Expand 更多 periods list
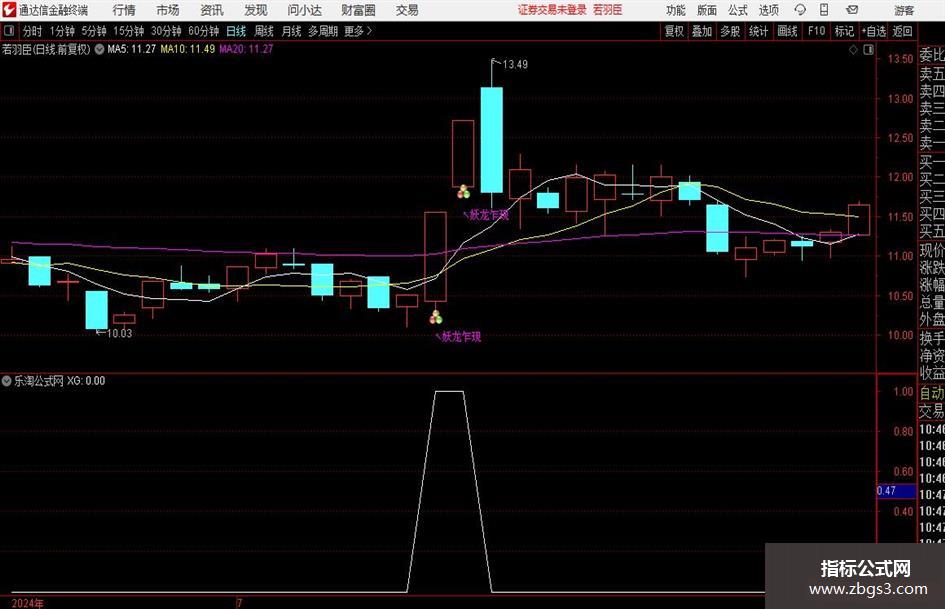945x609 pixels. 358,31
